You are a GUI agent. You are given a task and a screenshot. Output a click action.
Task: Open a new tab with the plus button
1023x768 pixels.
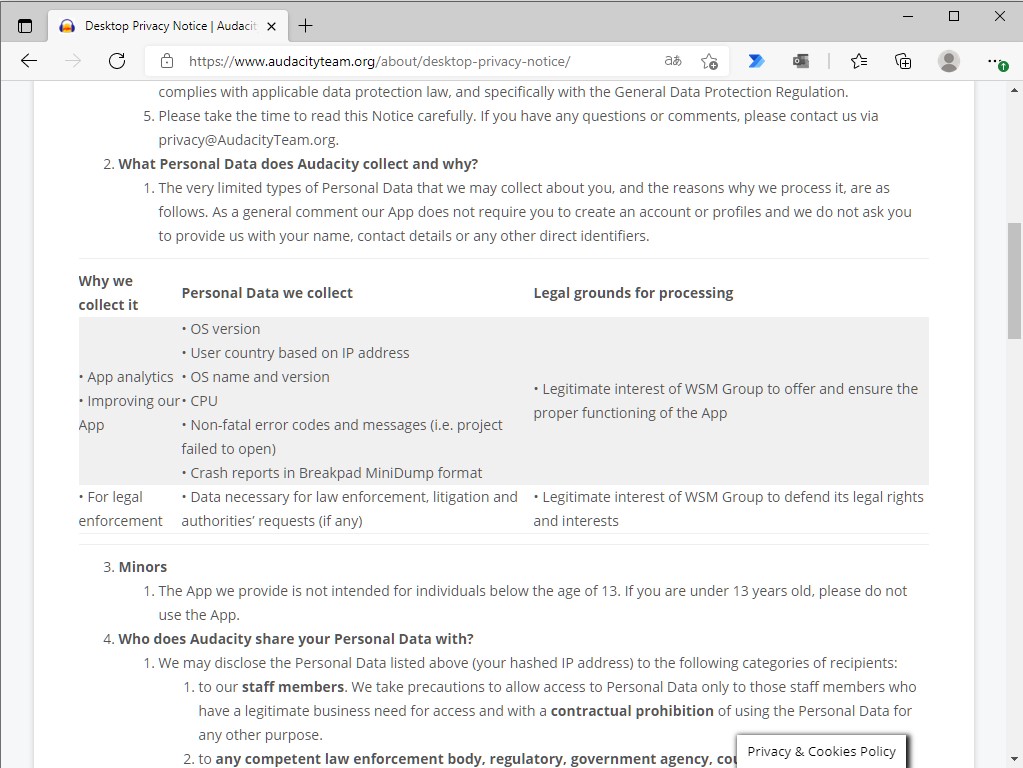[305, 26]
